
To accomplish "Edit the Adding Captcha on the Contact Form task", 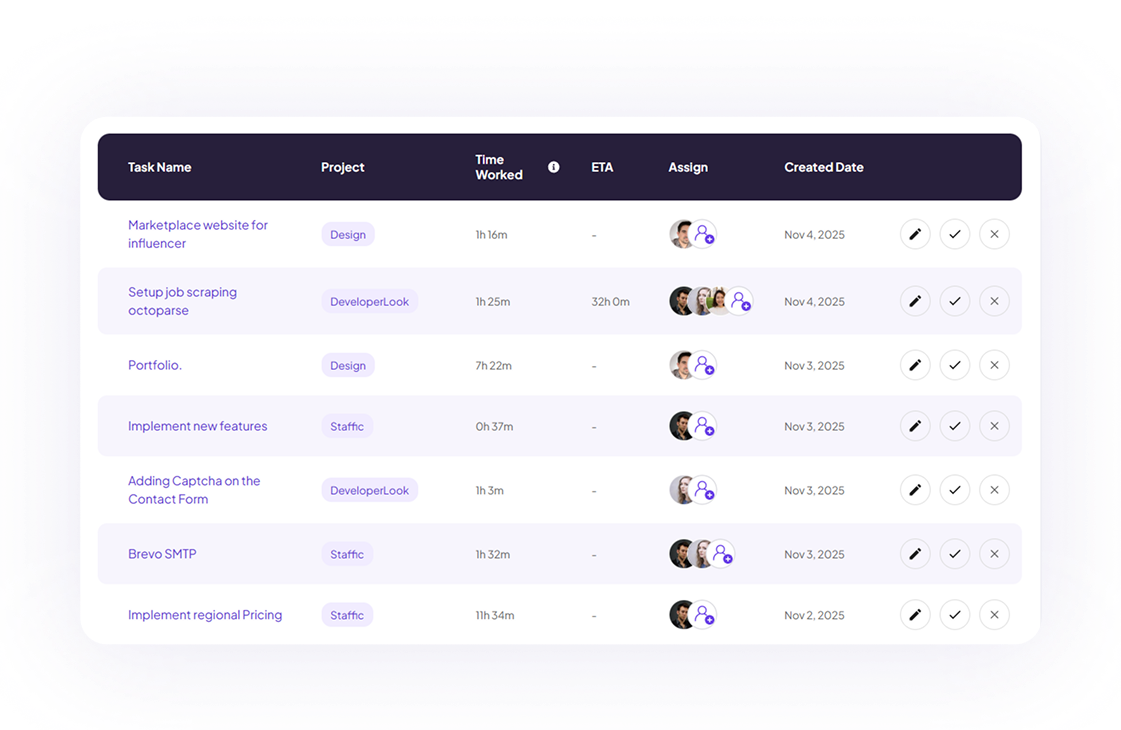I will click(915, 490).
